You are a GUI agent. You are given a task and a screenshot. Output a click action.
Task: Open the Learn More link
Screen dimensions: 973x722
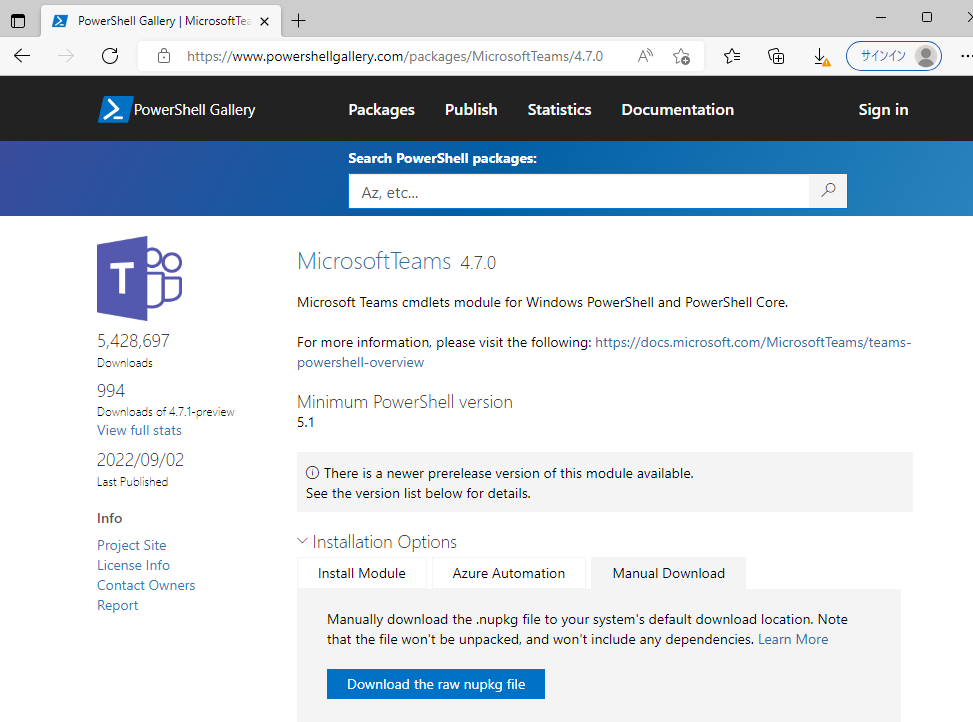pyautogui.click(x=793, y=640)
